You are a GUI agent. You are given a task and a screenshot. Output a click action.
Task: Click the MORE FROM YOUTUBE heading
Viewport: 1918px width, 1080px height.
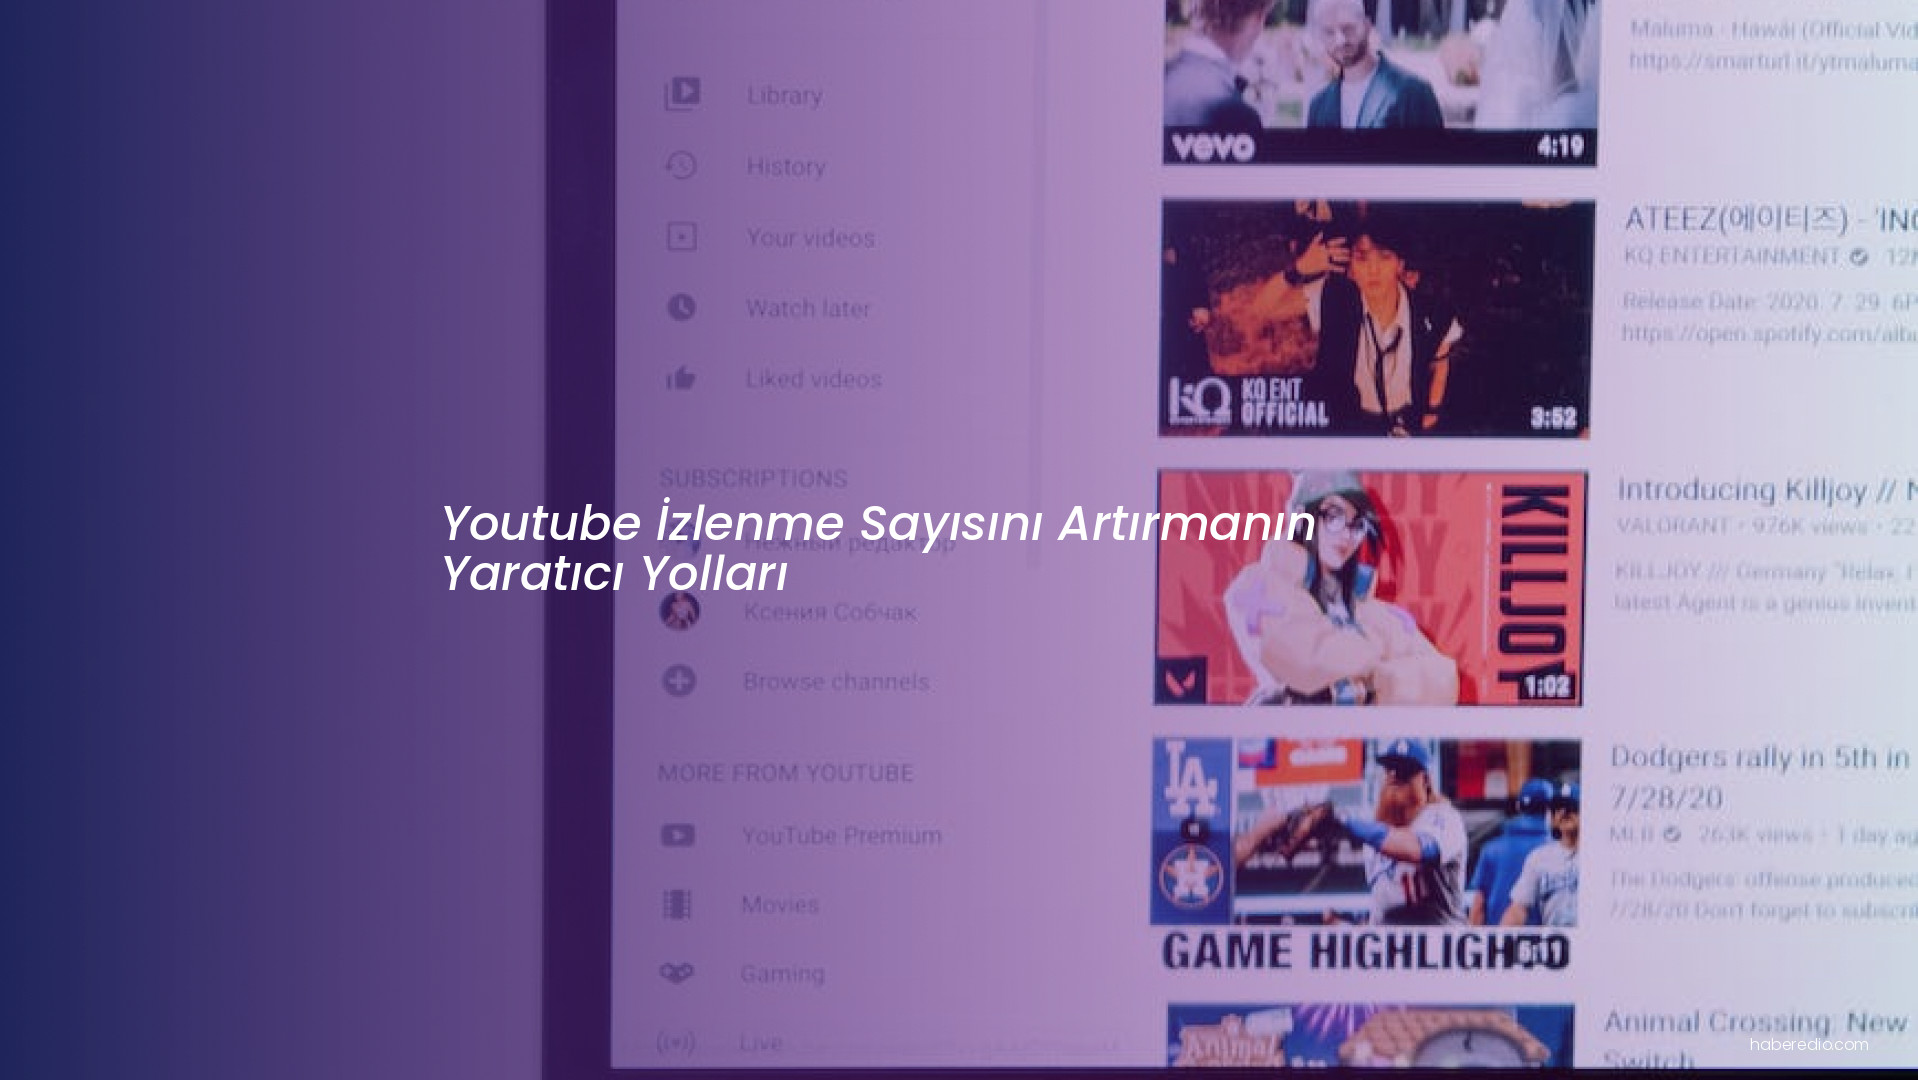pos(785,773)
